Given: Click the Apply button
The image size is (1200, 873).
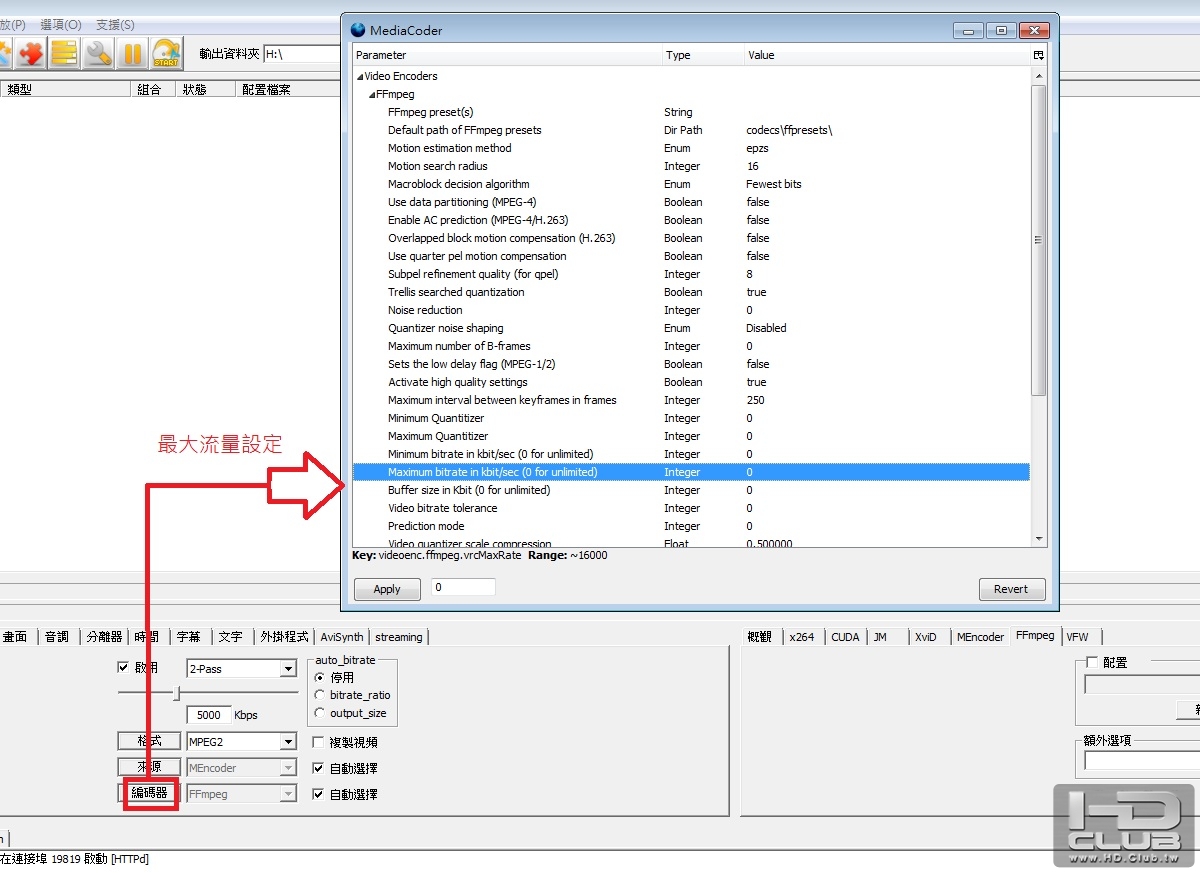Looking at the screenshot, I should click(387, 589).
